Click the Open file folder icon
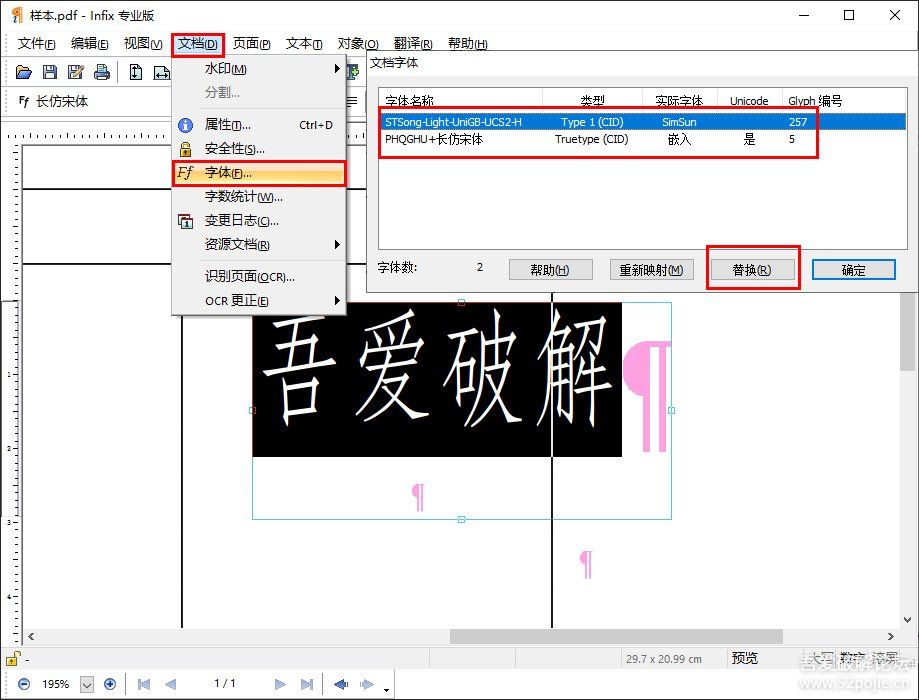The width and height of the screenshot is (919, 700). (x=24, y=72)
